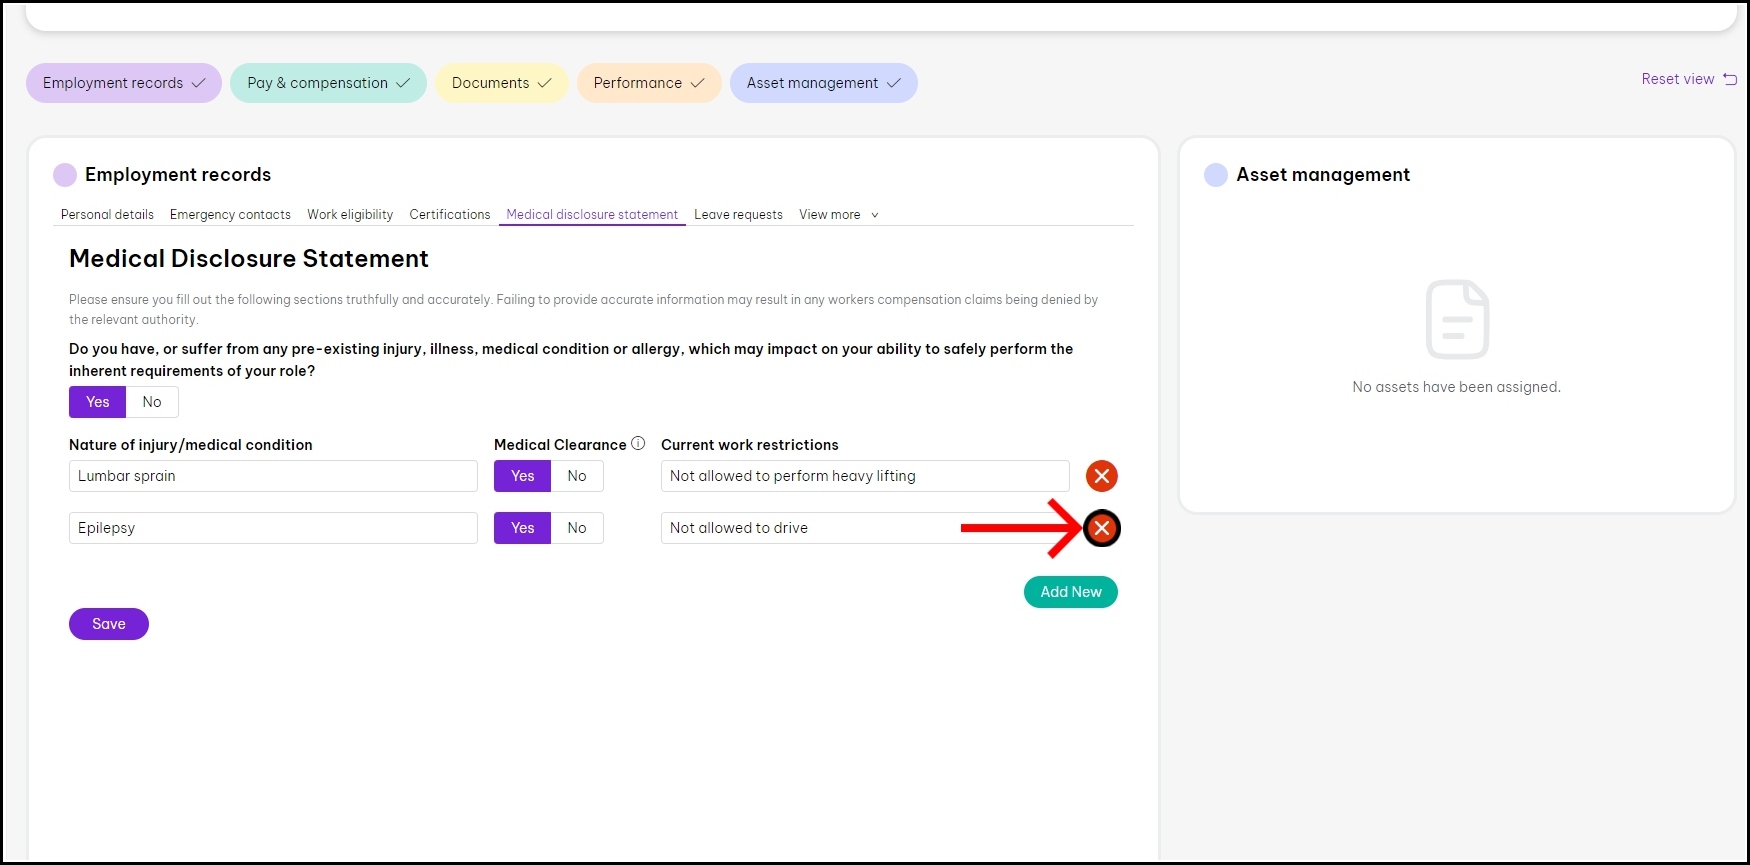Screen dimensions: 1750x865
Task: Toggle the Asset management filter chip
Action: coord(823,83)
